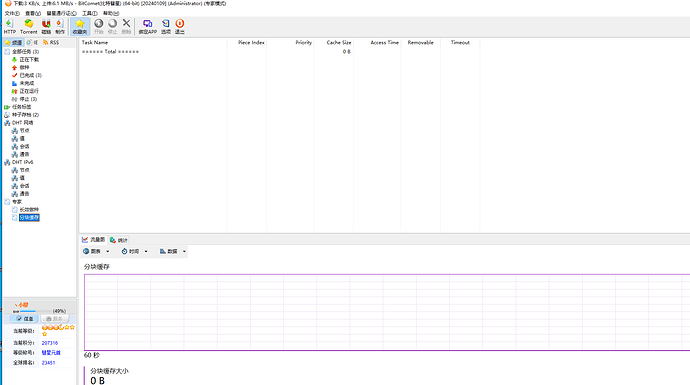Switch to the 统计 statistics tab
The width and height of the screenshot is (690, 385).
[119, 240]
